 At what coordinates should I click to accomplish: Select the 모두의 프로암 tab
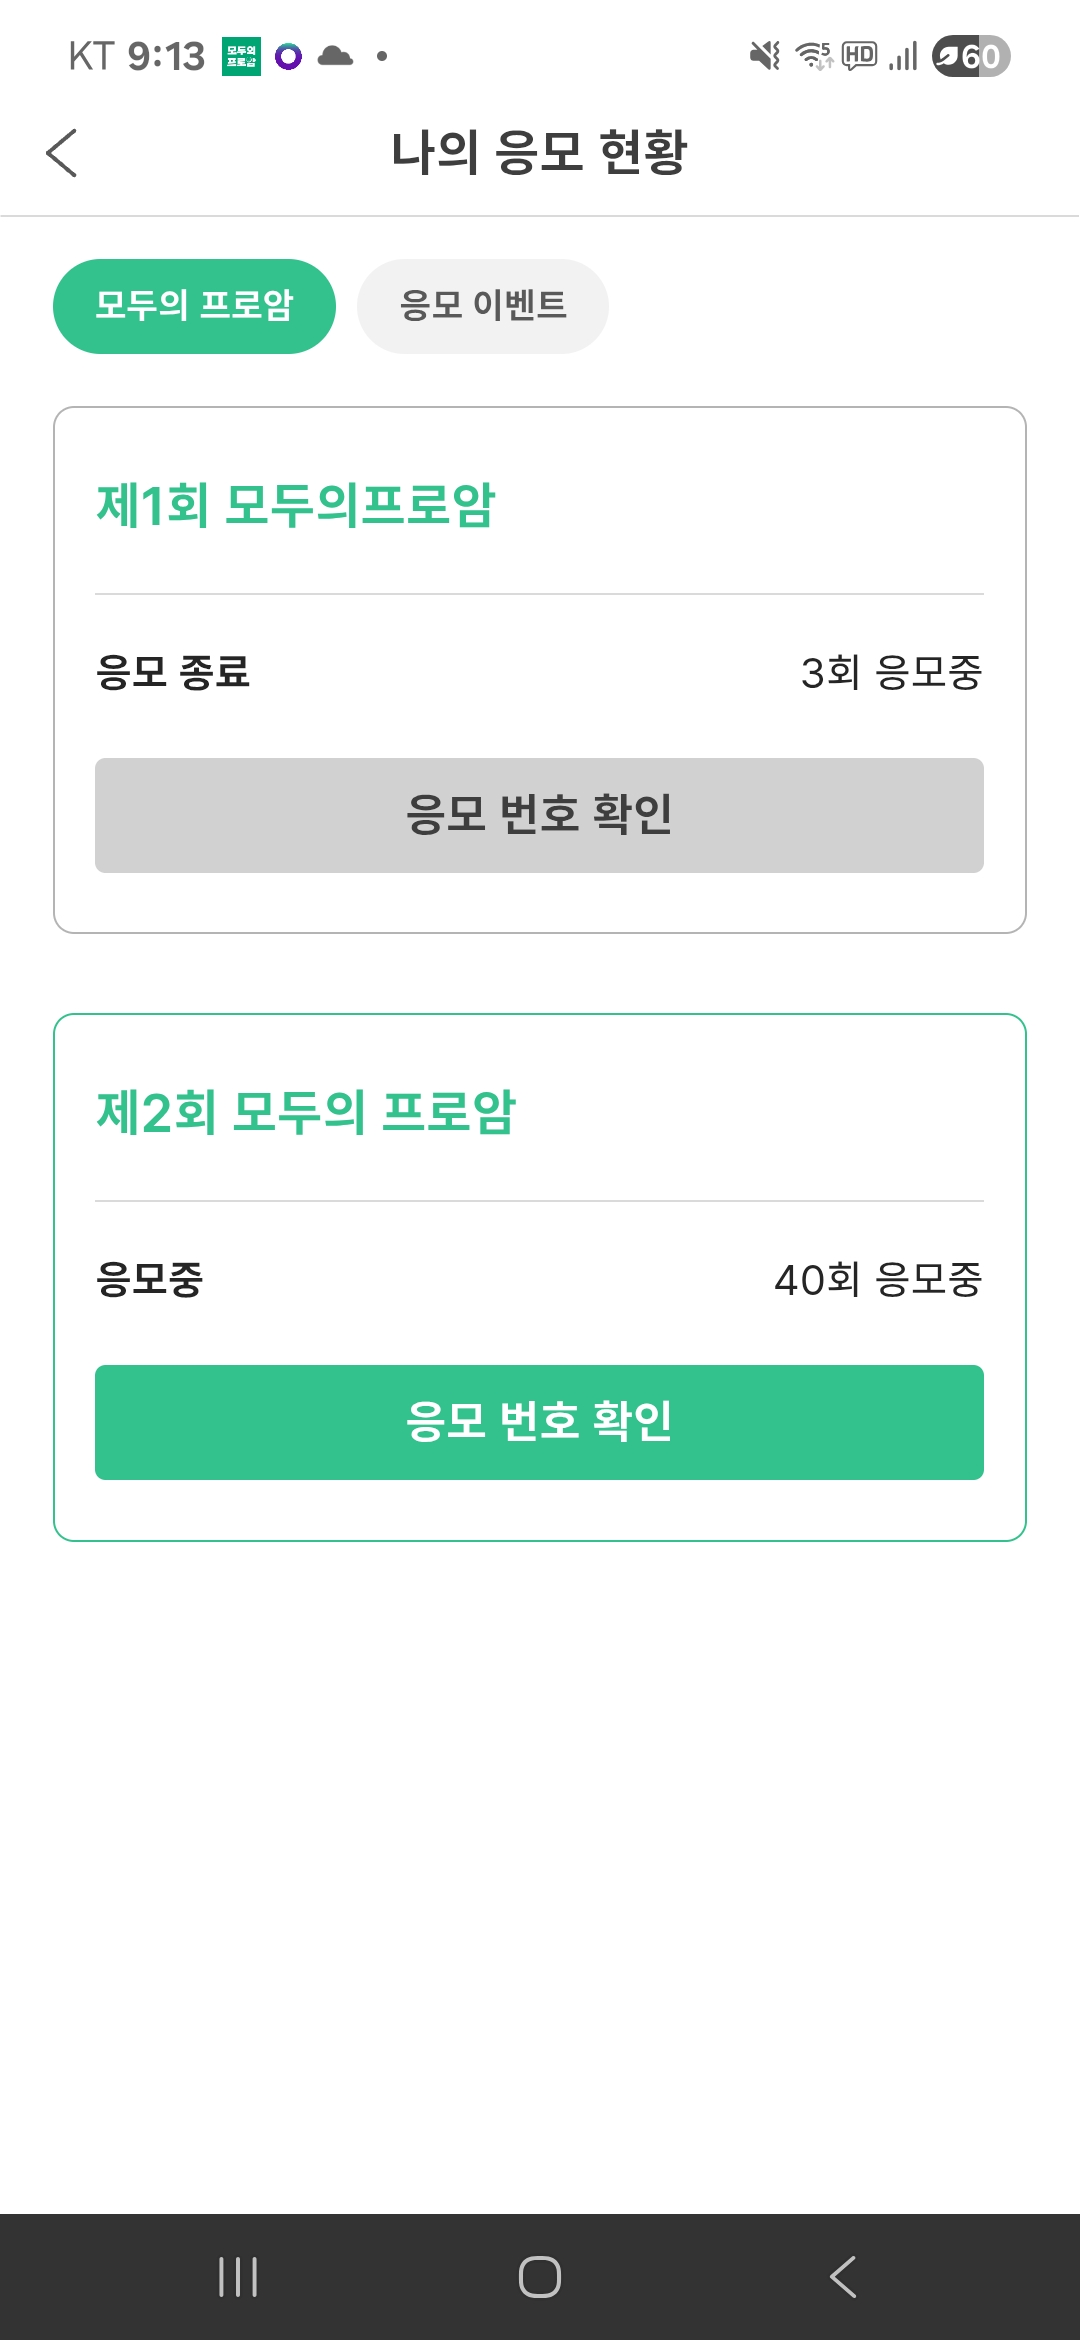tap(194, 306)
